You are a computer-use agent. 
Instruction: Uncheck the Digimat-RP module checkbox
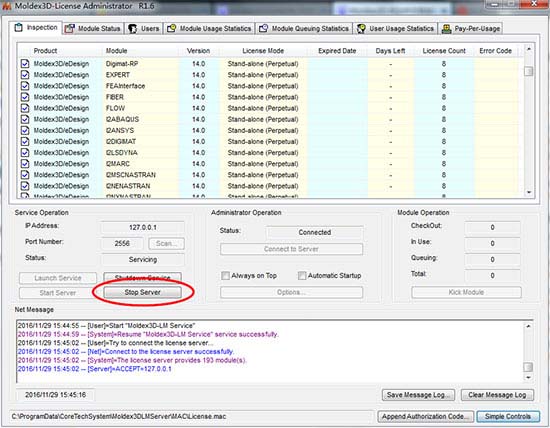point(25,63)
